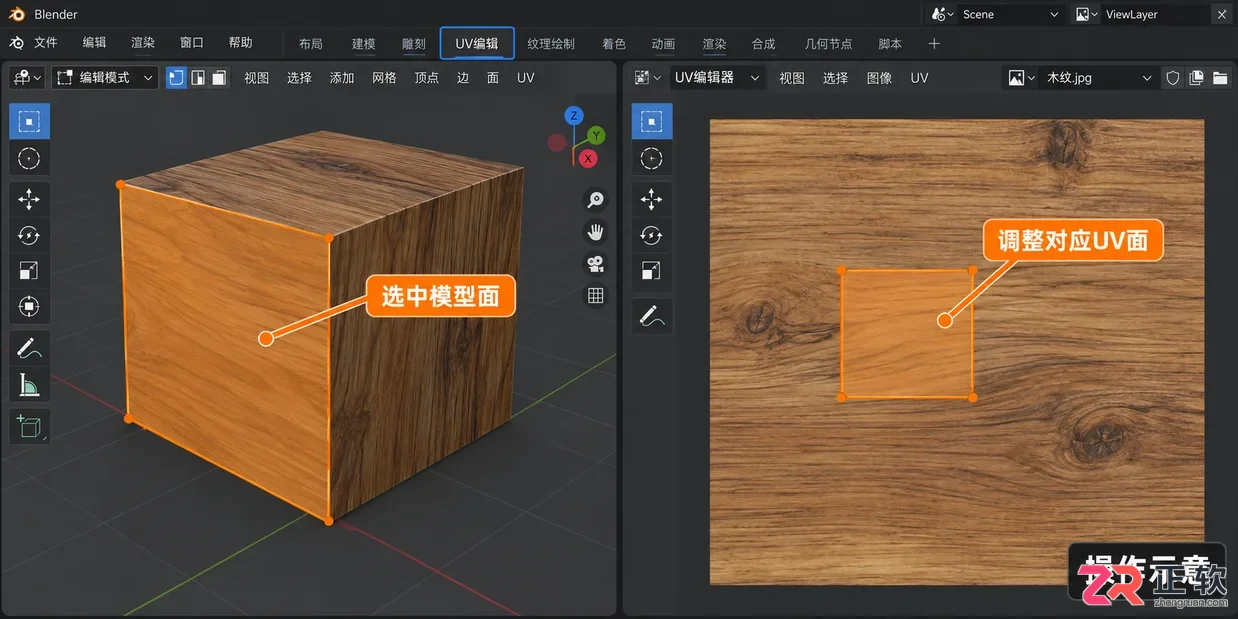The image size is (1238, 619).
Task: Choose the Move tool in 3D viewport toolbar
Action: pos(29,200)
